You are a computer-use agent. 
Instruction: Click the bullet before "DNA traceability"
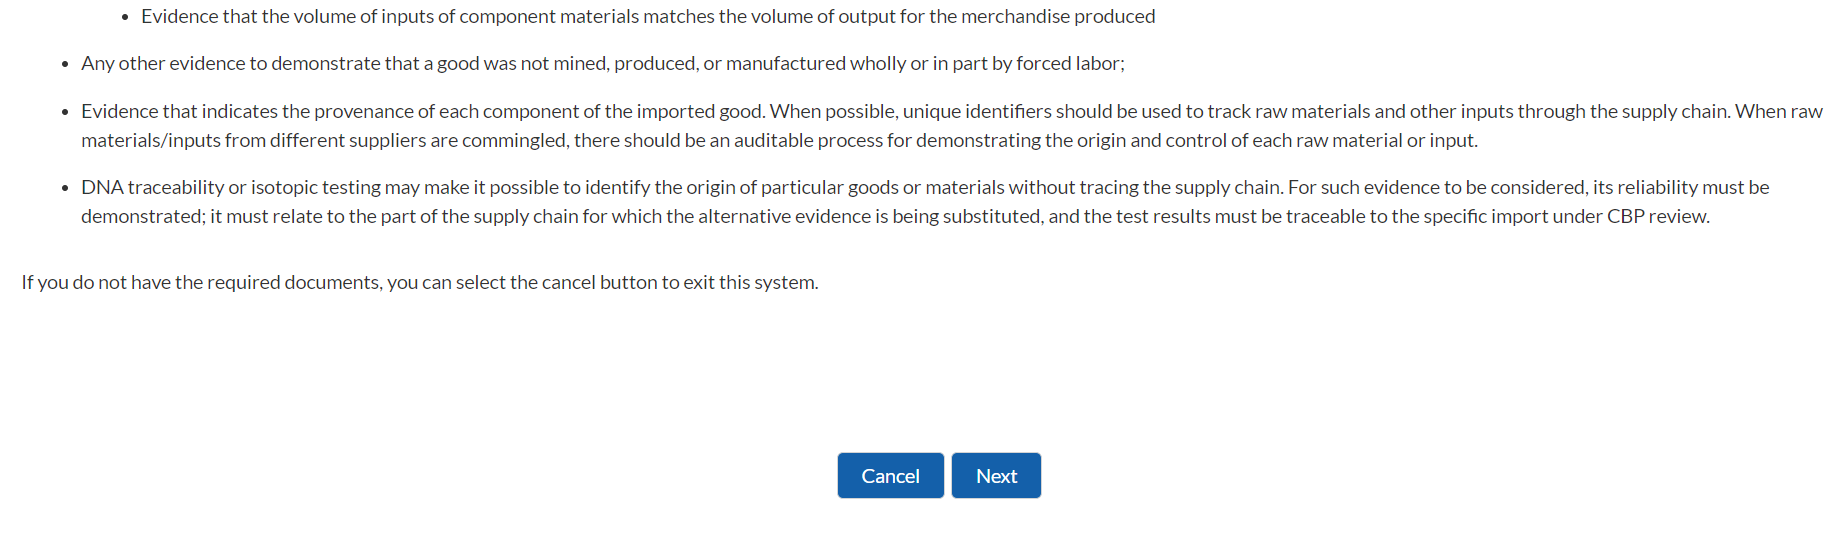click(x=65, y=189)
